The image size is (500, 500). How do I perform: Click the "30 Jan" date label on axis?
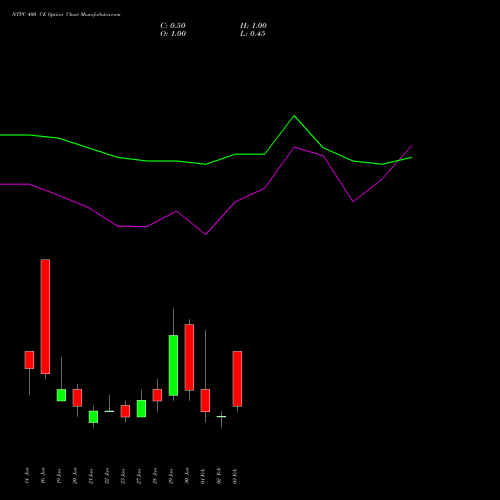187,476
